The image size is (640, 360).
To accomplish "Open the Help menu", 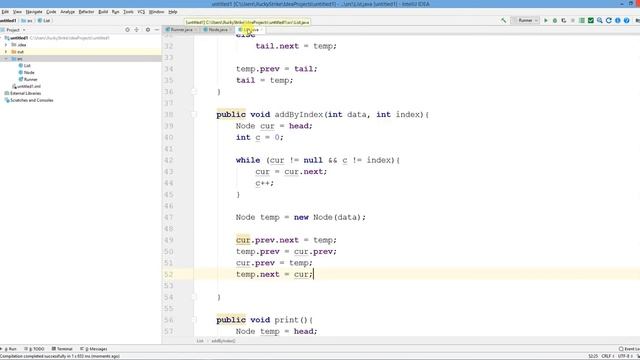I will 173,12.
